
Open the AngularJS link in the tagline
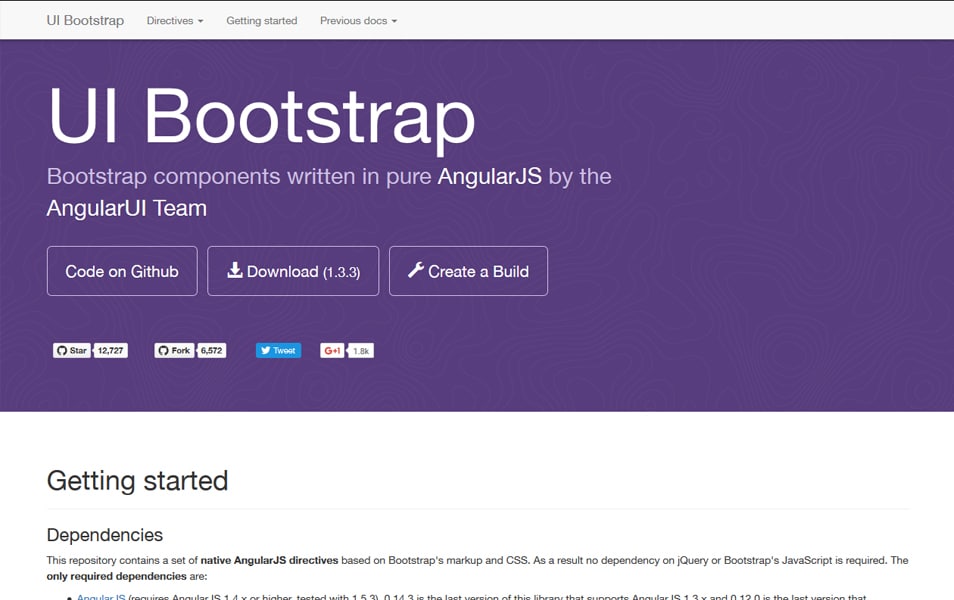pos(490,176)
